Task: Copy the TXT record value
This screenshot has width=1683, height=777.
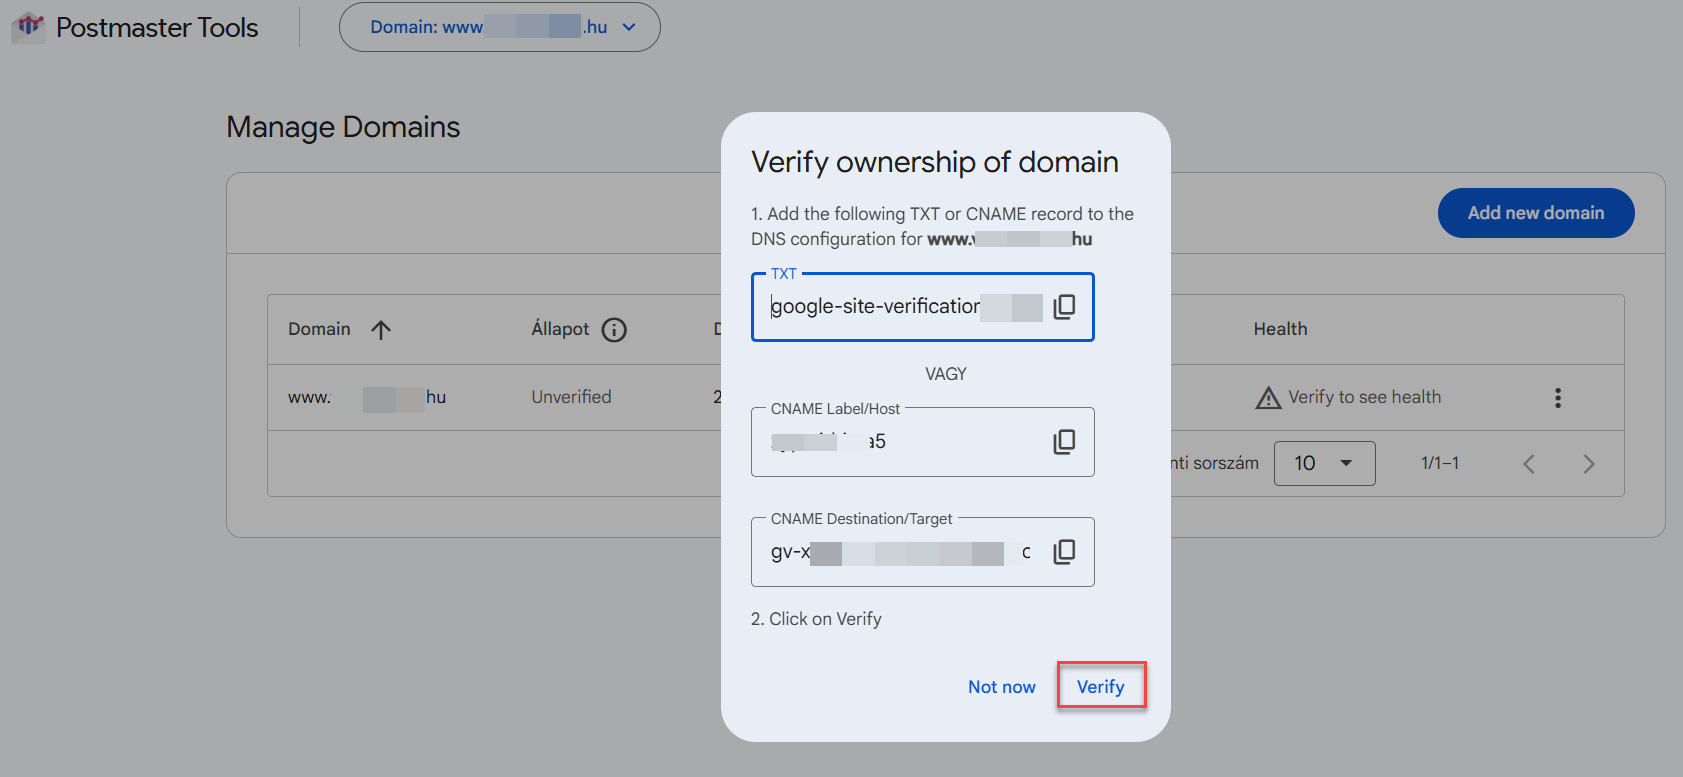Action: pyautogui.click(x=1065, y=307)
